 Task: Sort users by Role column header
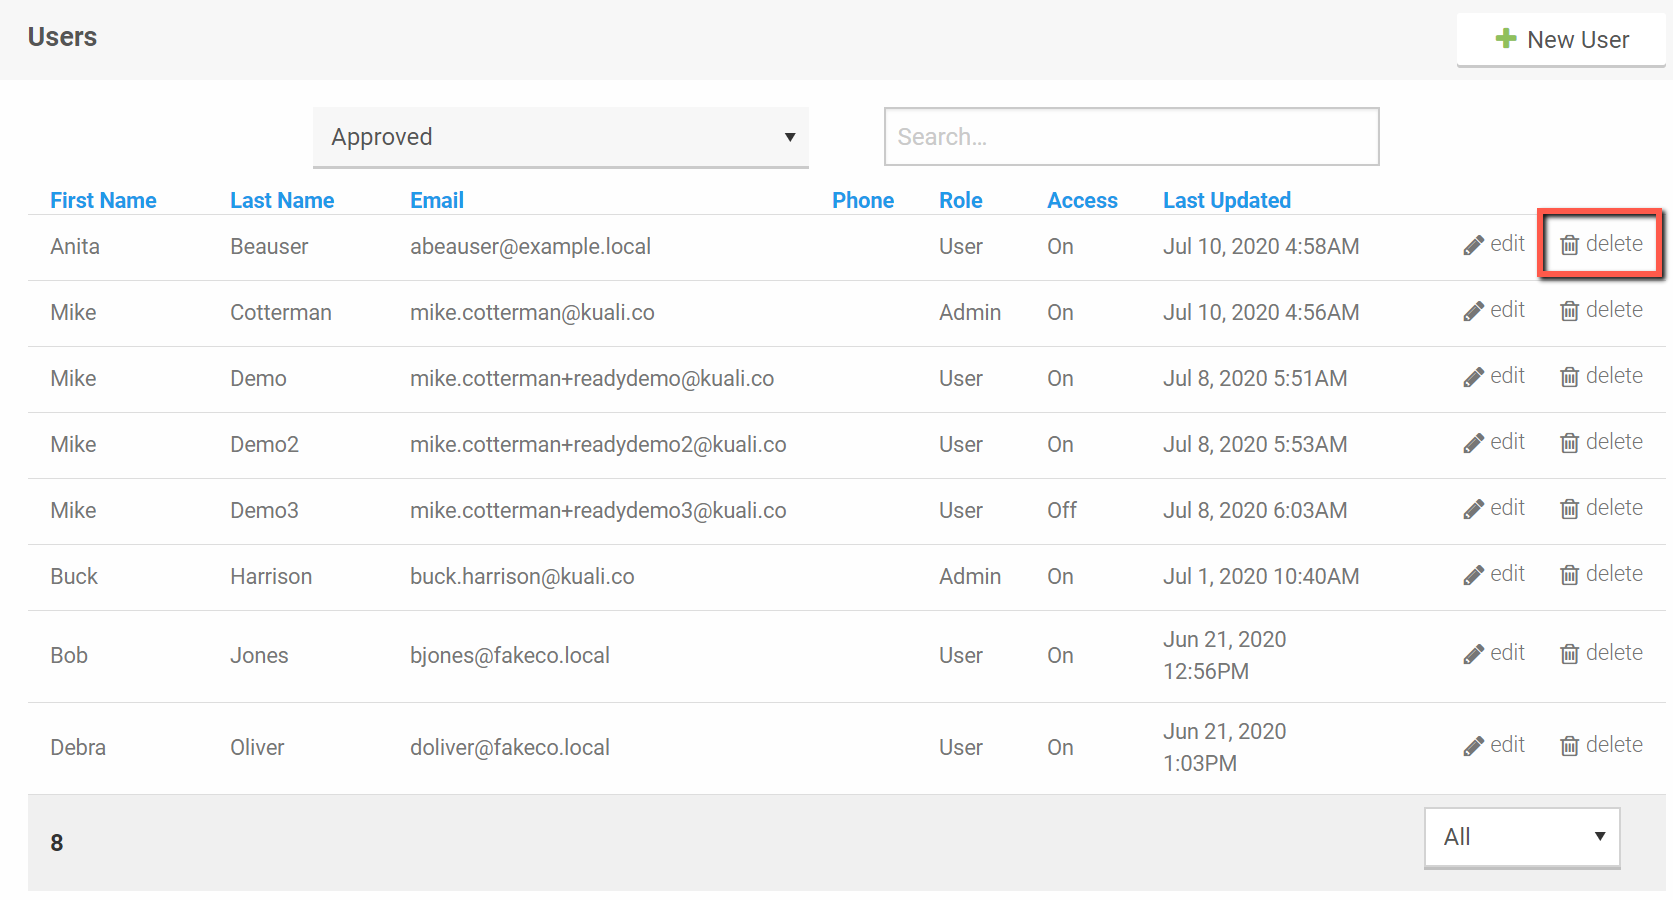pyautogui.click(x=960, y=200)
